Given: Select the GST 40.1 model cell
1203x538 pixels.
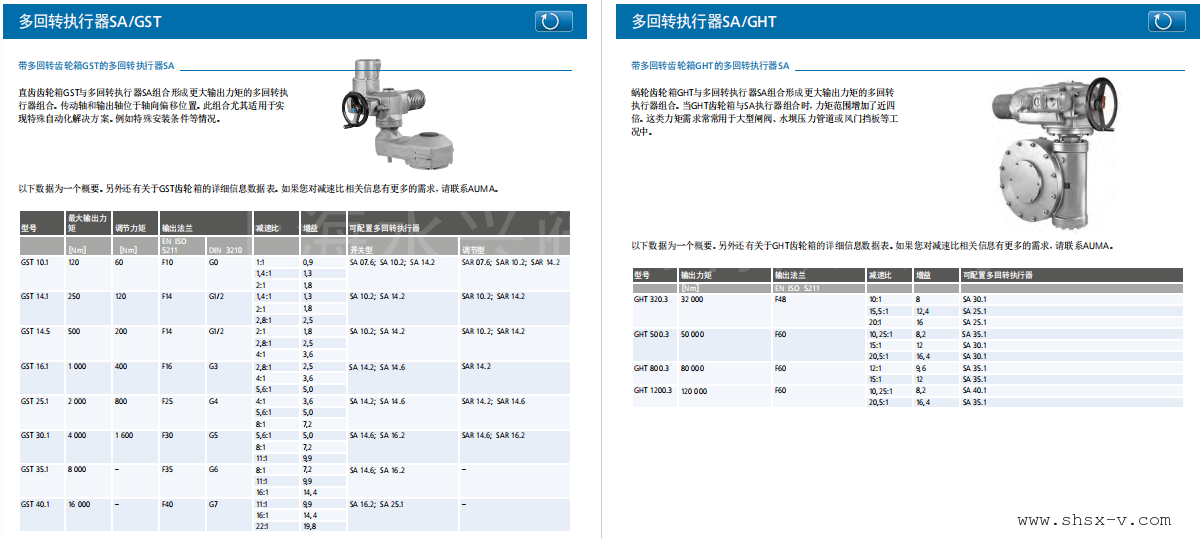Looking at the screenshot, I should point(35,505).
